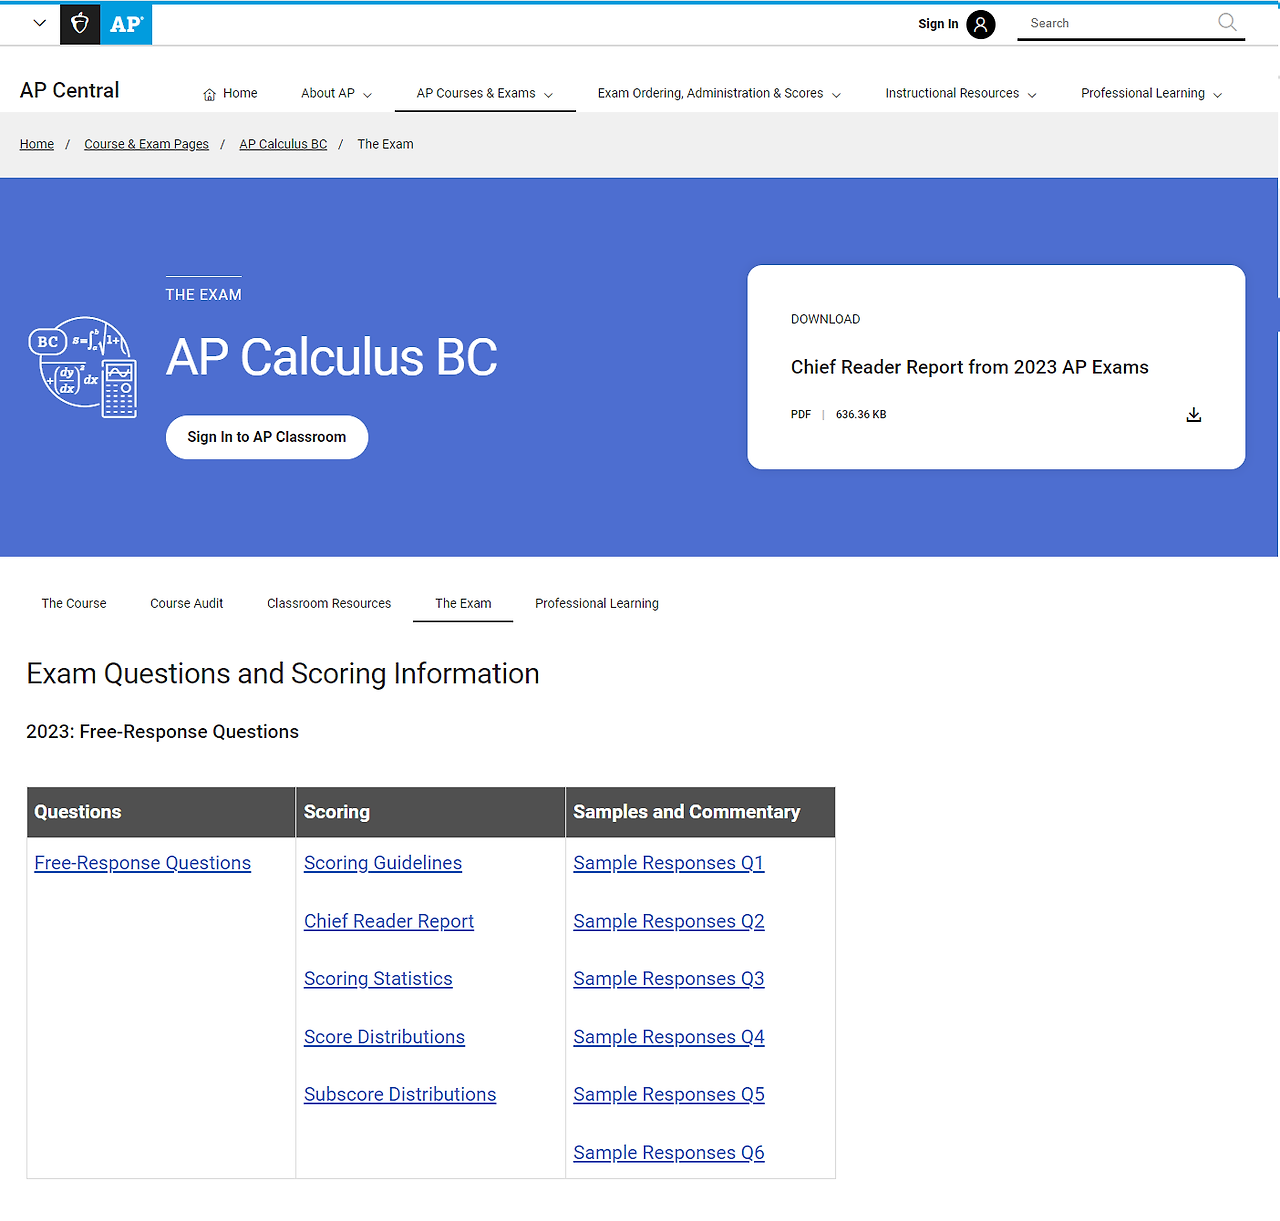
Task: Open Sample Responses Q3
Action: point(669,979)
